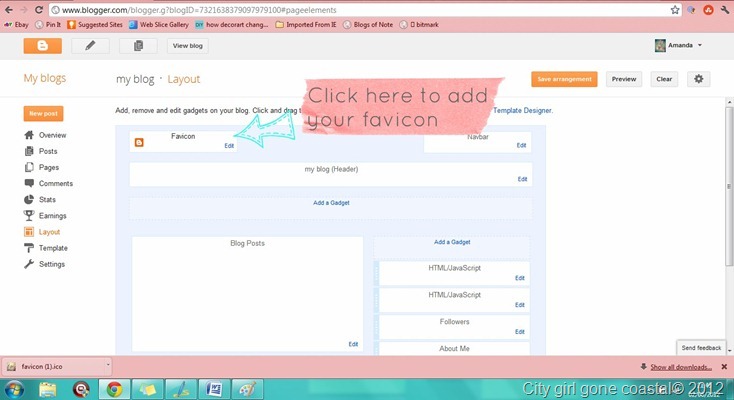Open the Pin It bookmark
The image size is (734, 400).
click(x=48, y=24)
